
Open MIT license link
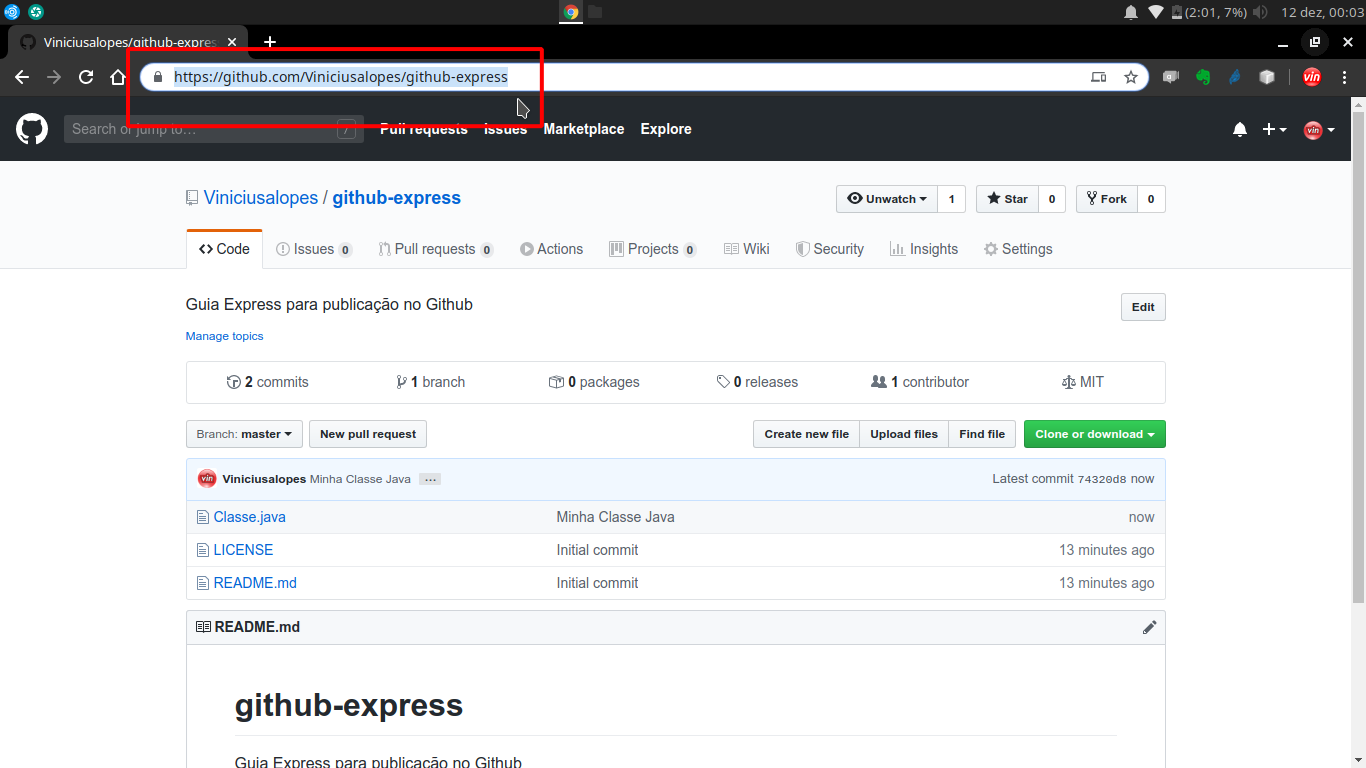tap(1083, 382)
